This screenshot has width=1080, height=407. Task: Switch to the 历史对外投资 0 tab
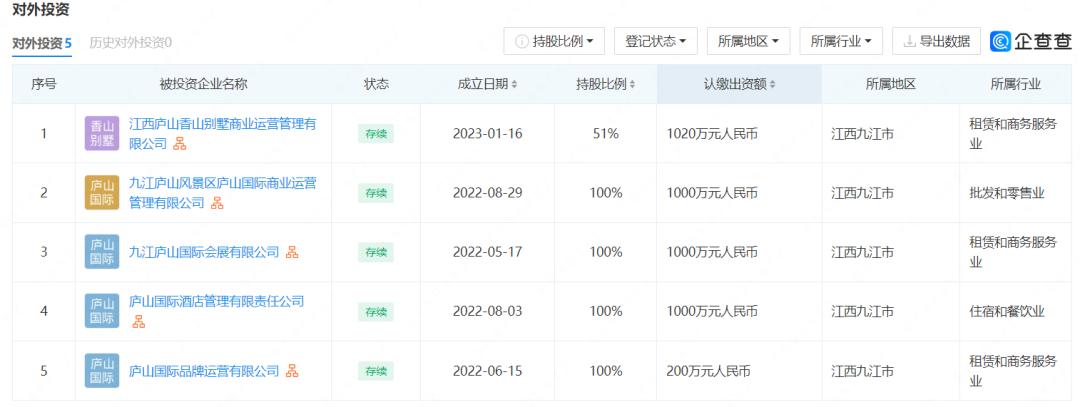tap(131, 43)
